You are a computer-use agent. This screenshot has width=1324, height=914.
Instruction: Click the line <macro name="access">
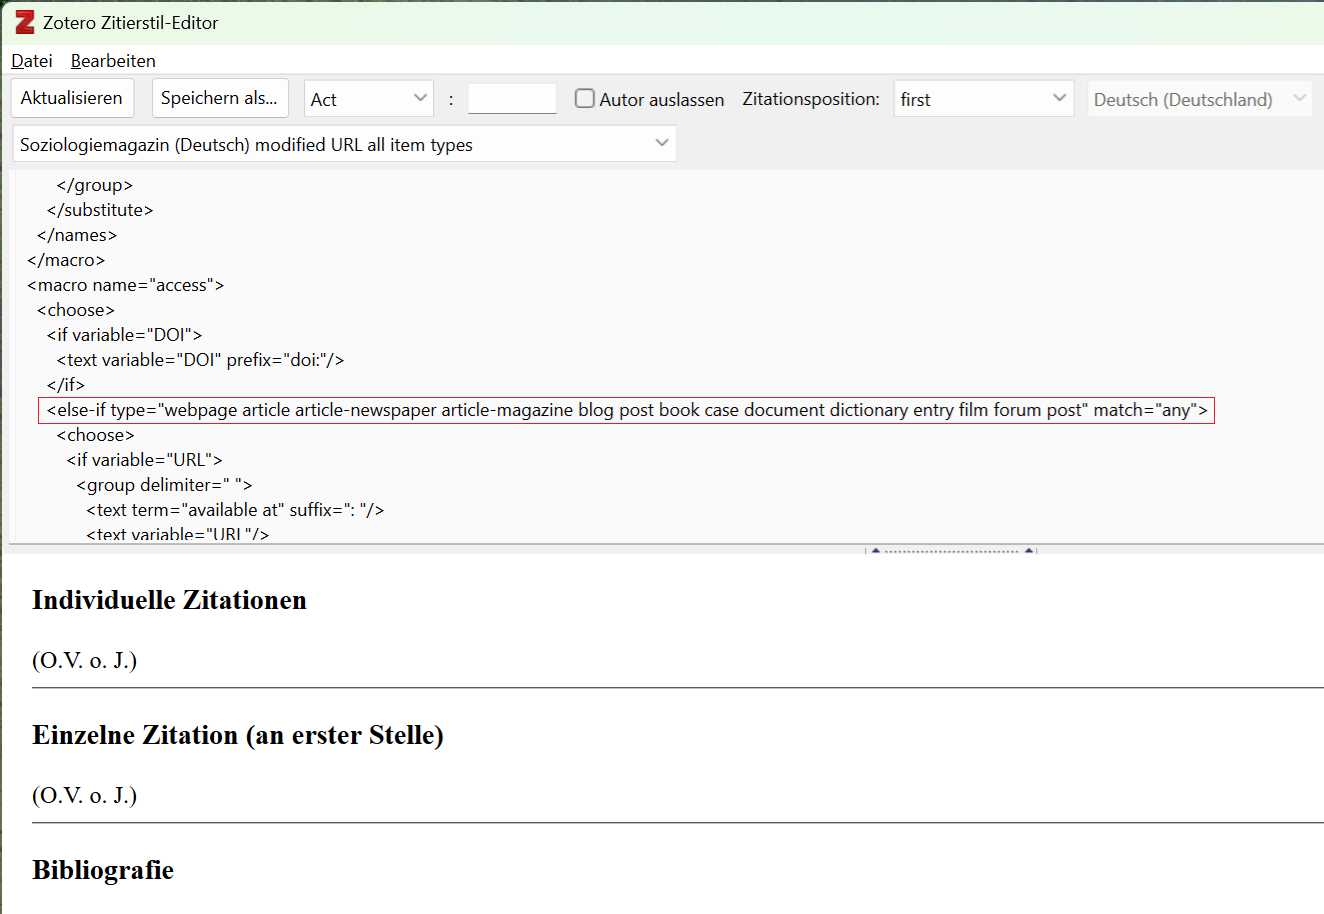click(x=126, y=285)
